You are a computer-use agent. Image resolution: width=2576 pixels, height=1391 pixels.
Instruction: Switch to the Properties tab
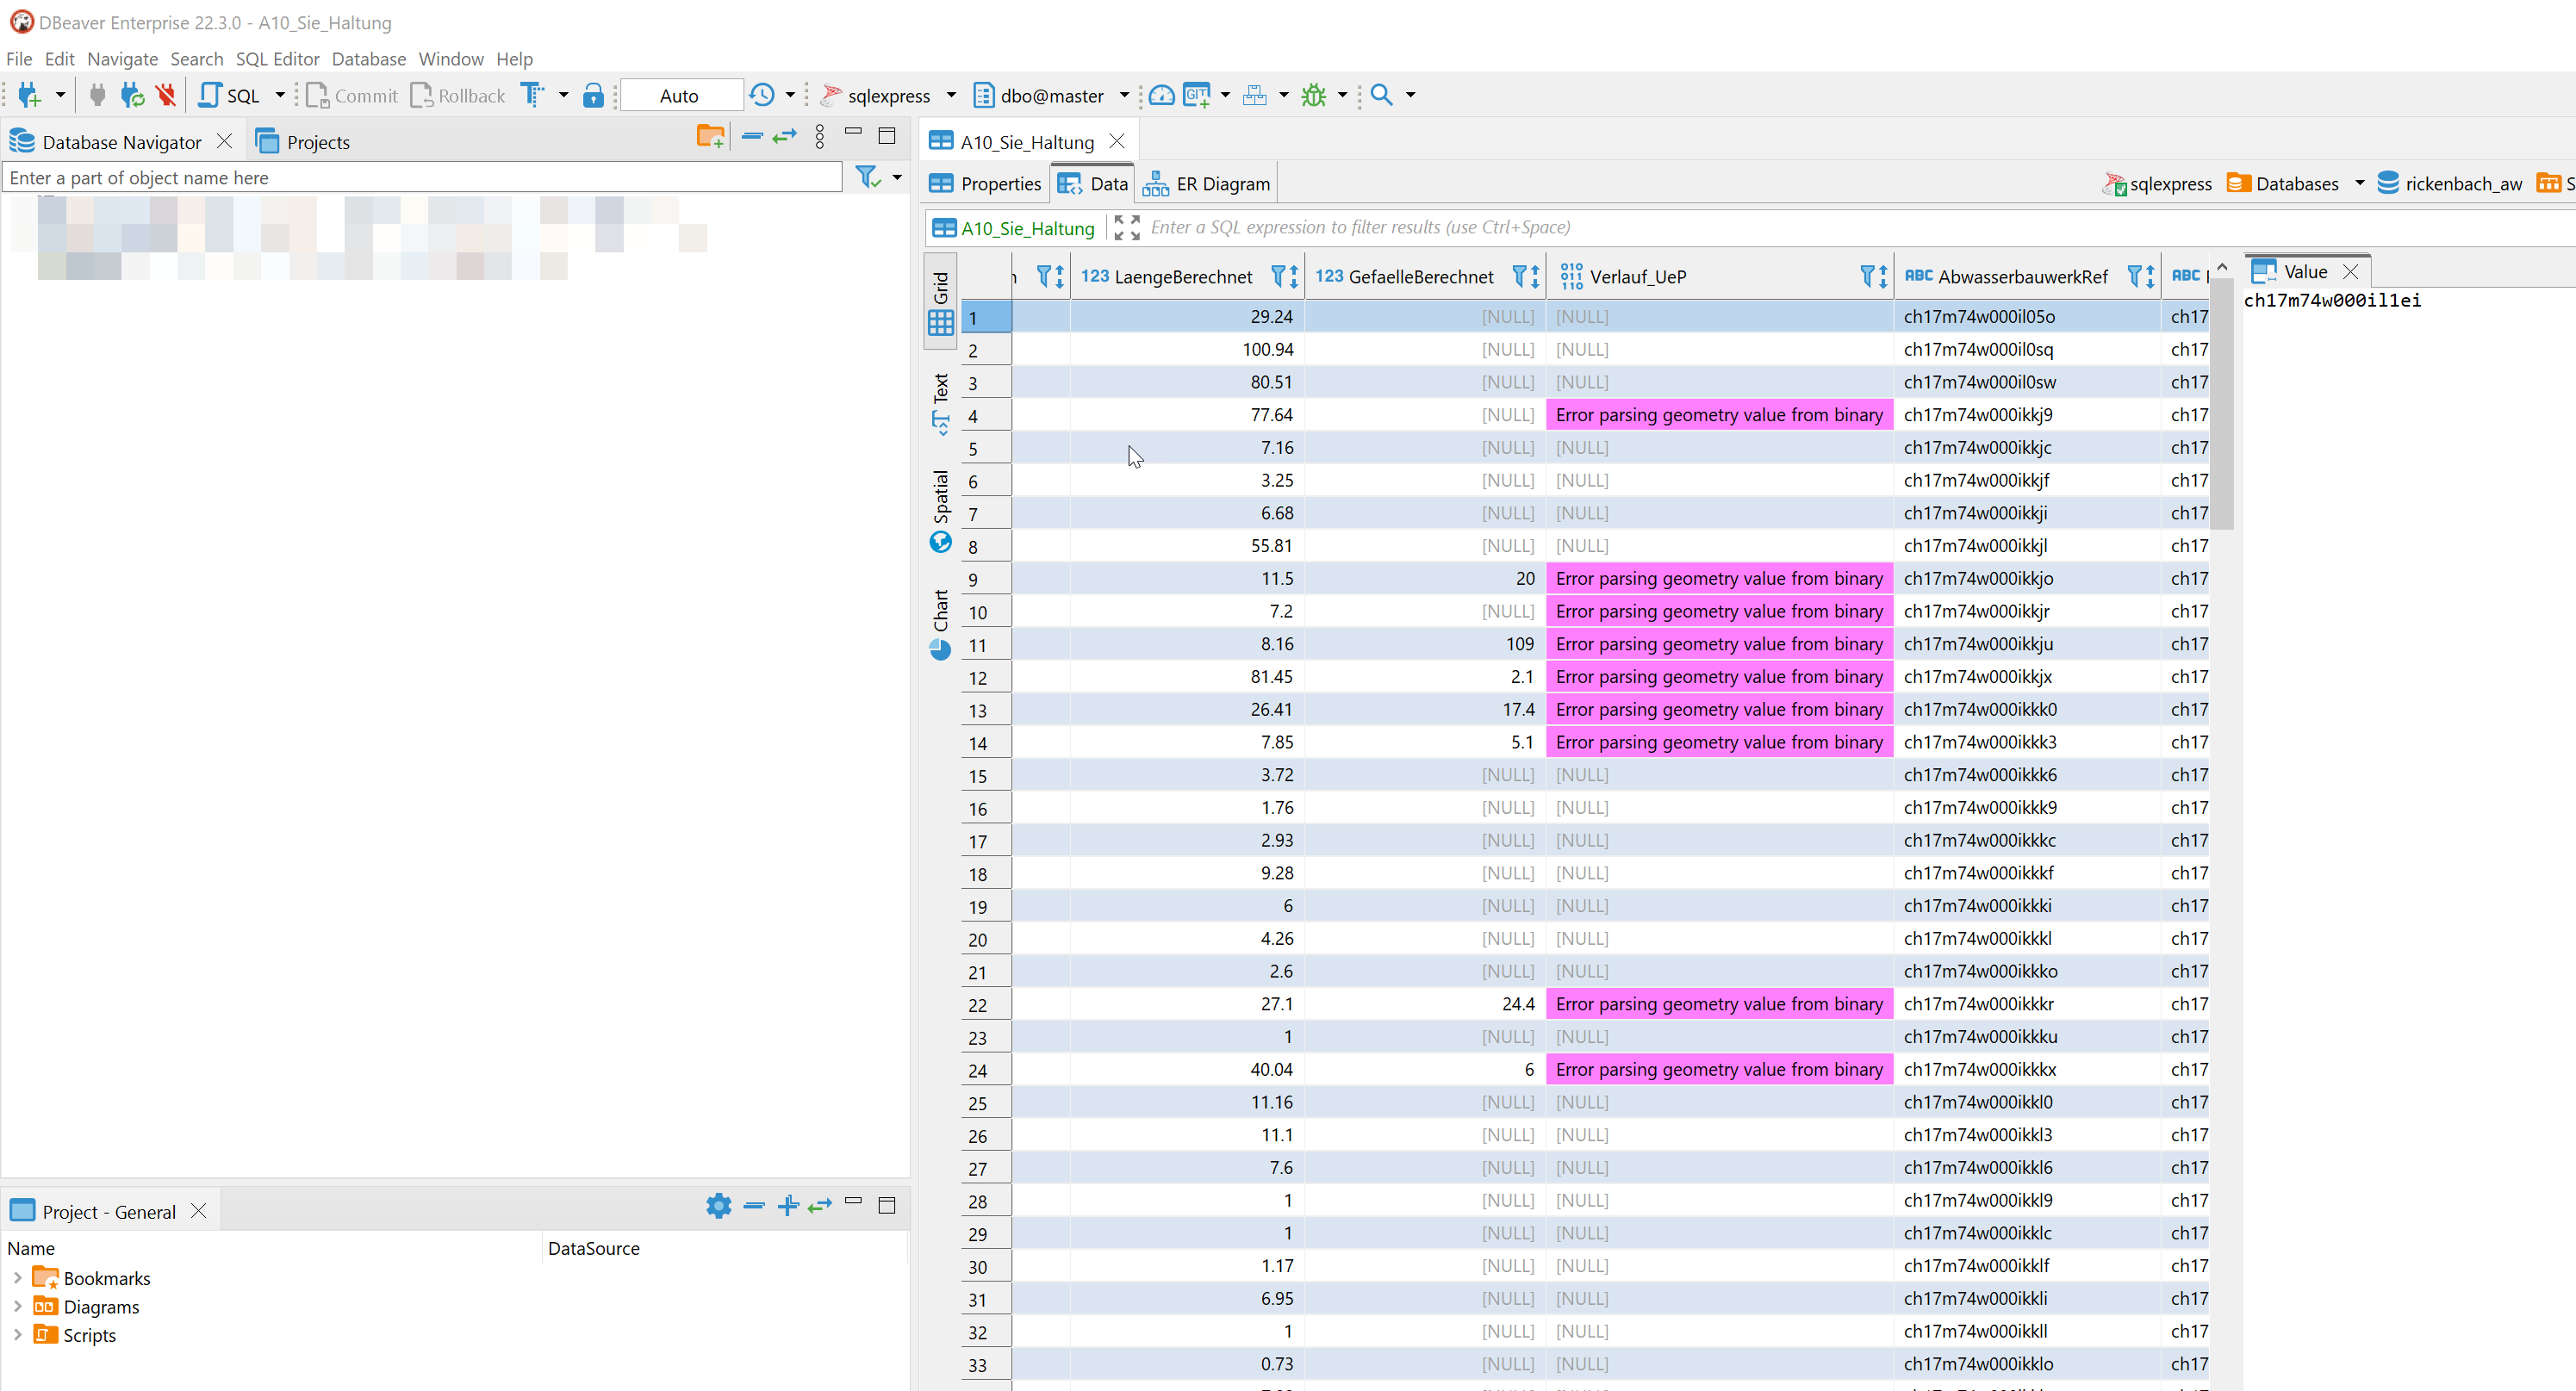click(x=985, y=183)
